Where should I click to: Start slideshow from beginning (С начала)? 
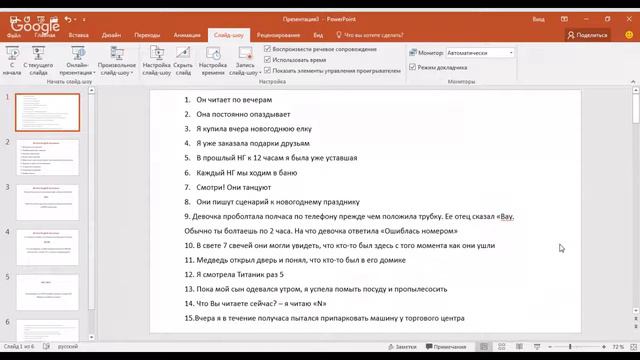click(x=12, y=60)
